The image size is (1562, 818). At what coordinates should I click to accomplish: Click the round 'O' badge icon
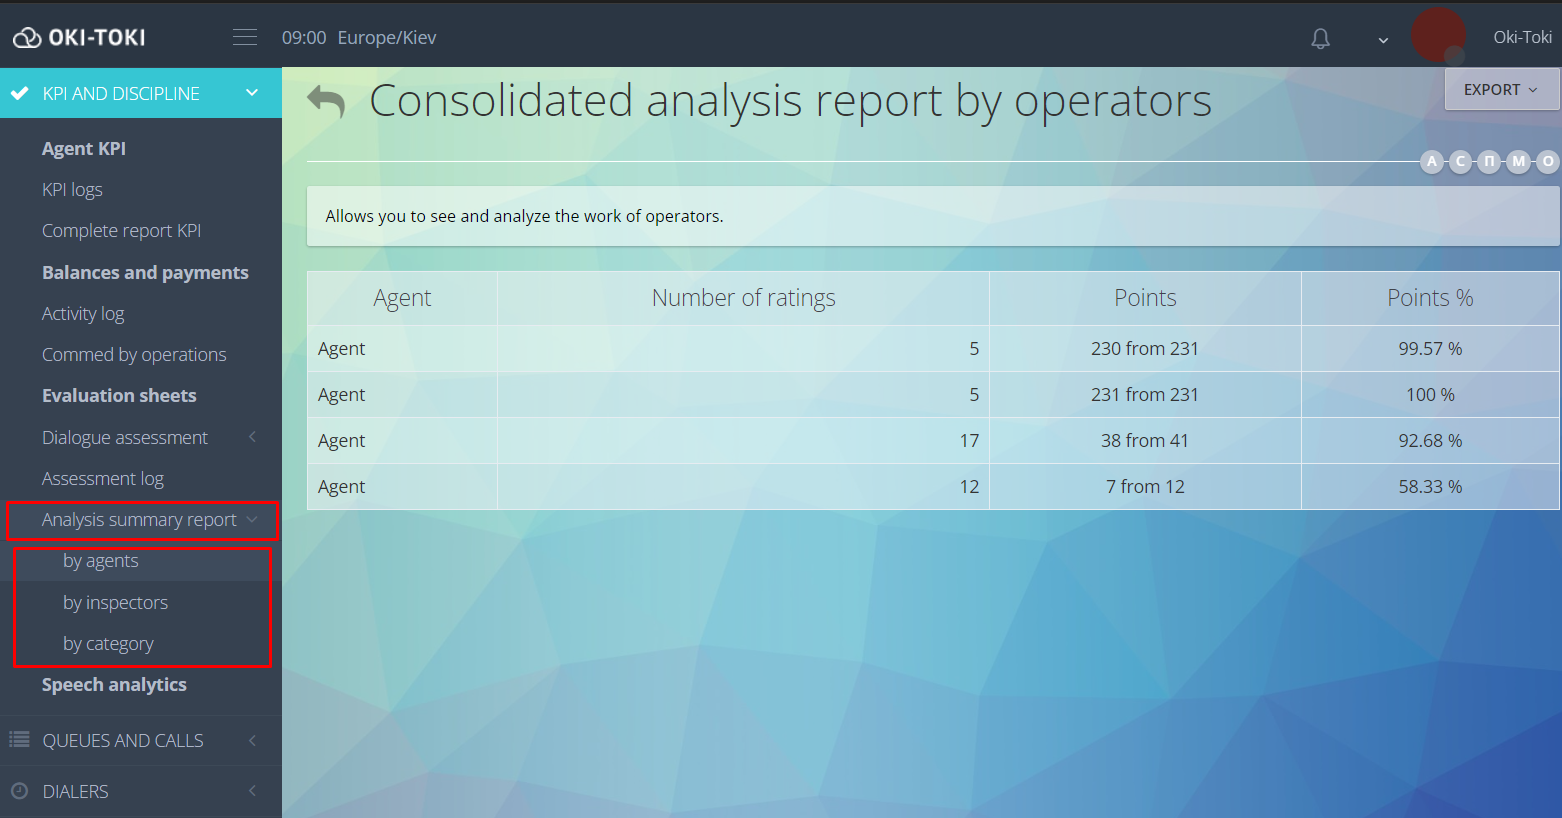1548,161
